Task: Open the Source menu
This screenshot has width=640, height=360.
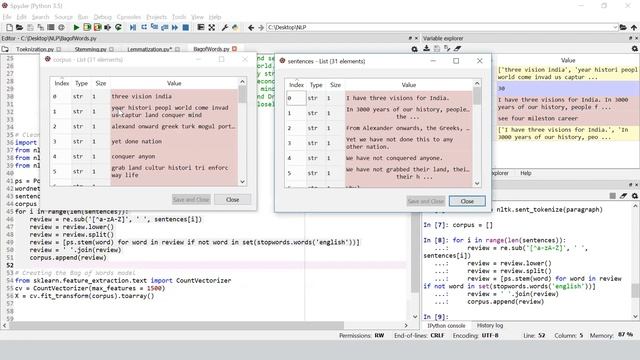Action: 63,17
